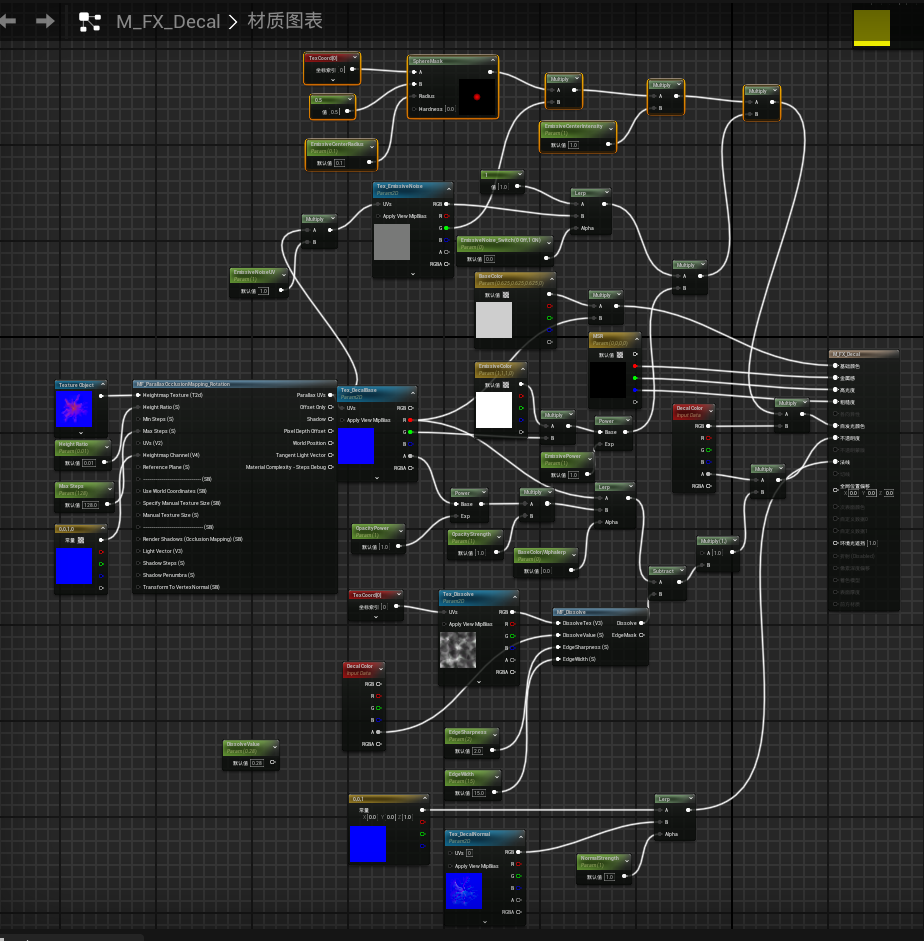Click the DissolveValue default value field

[255, 763]
